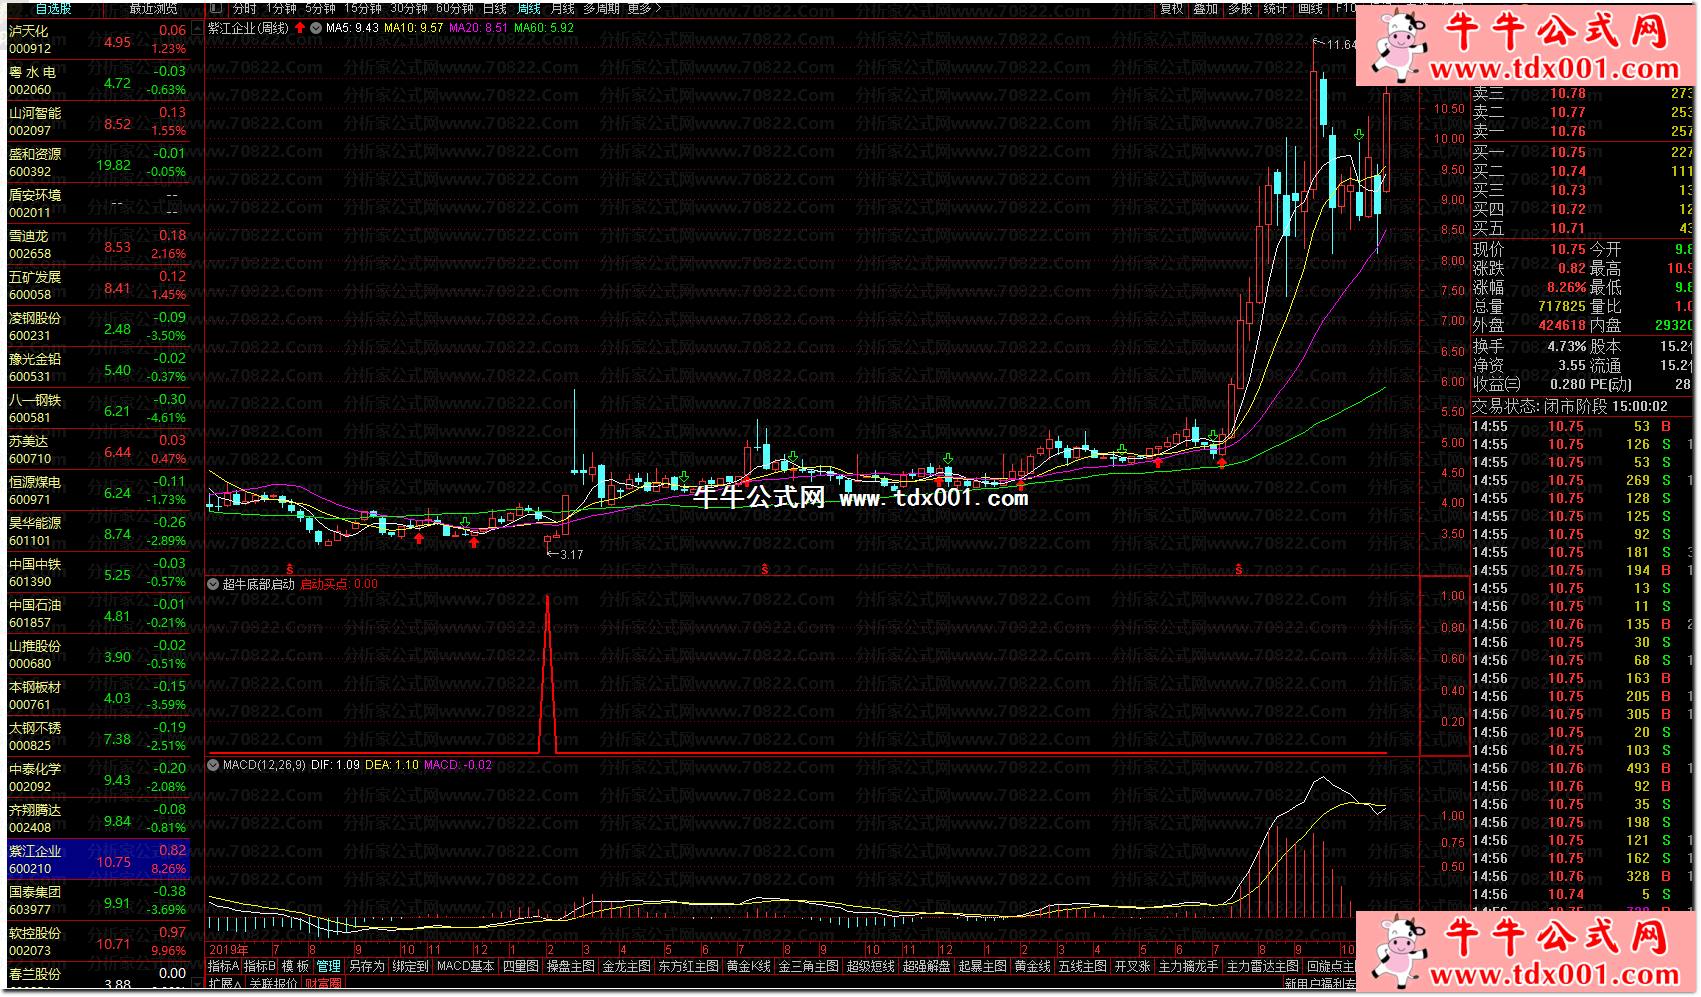Click 另存为 save-as button
This screenshot has width=1701, height=997.
click(367, 967)
